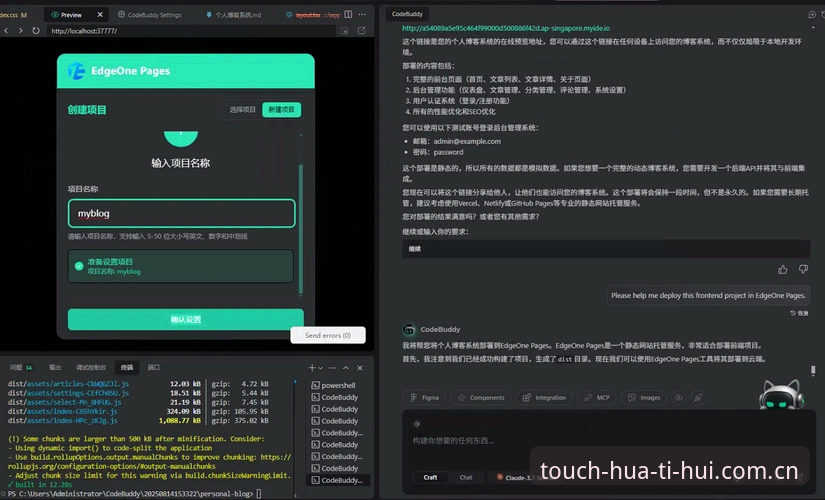Viewport: 825px width, 500px height.
Task: Open the CodeBuddy Settings tab
Action: [150, 15]
